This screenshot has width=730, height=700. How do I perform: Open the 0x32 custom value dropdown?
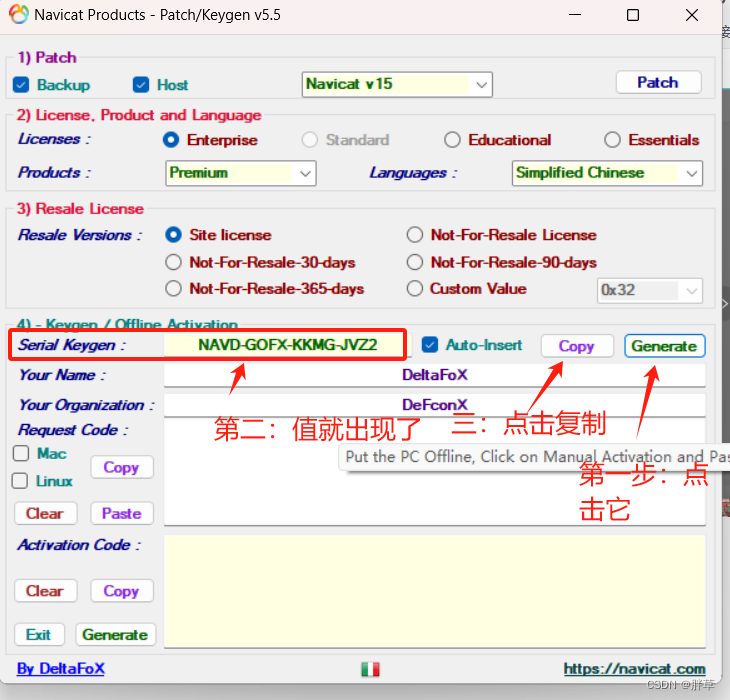point(649,291)
